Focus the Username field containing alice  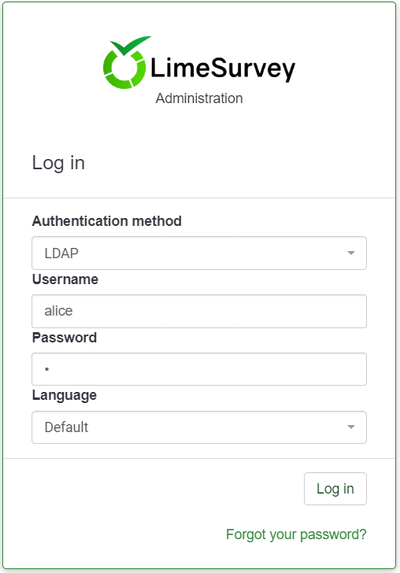199,311
